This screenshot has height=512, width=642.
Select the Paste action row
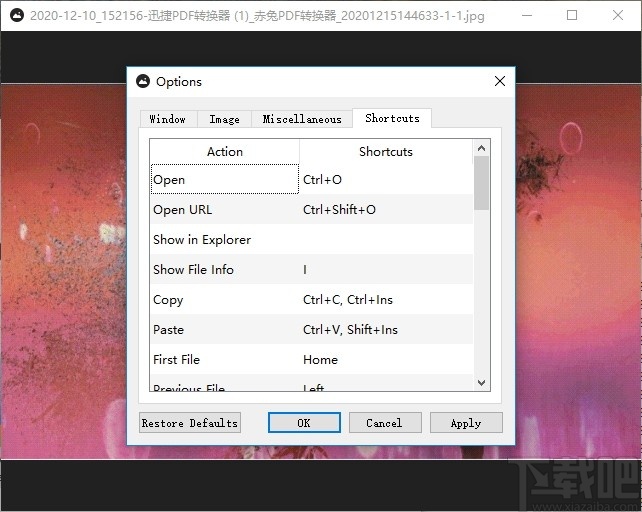[225, 329]
